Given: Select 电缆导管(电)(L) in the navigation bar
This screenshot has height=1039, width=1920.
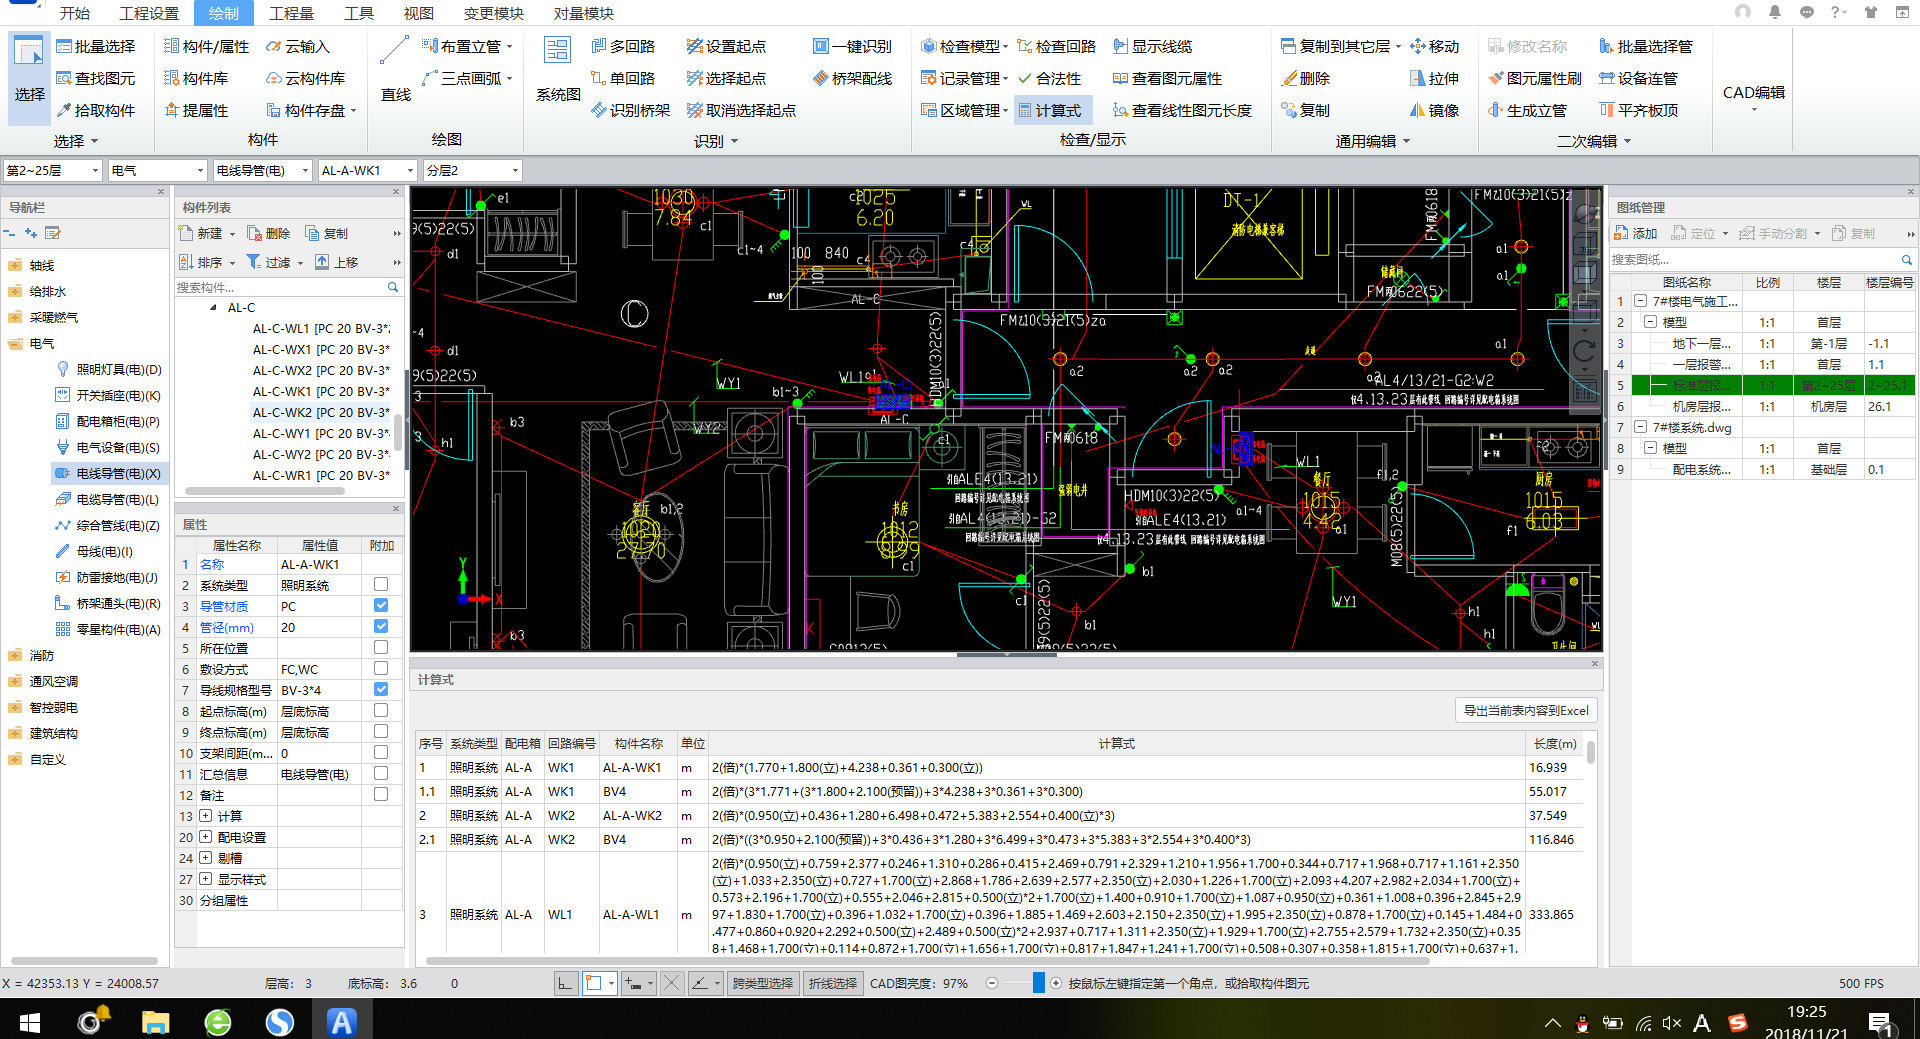Looking at the screenshot, I should pos(108,500).
